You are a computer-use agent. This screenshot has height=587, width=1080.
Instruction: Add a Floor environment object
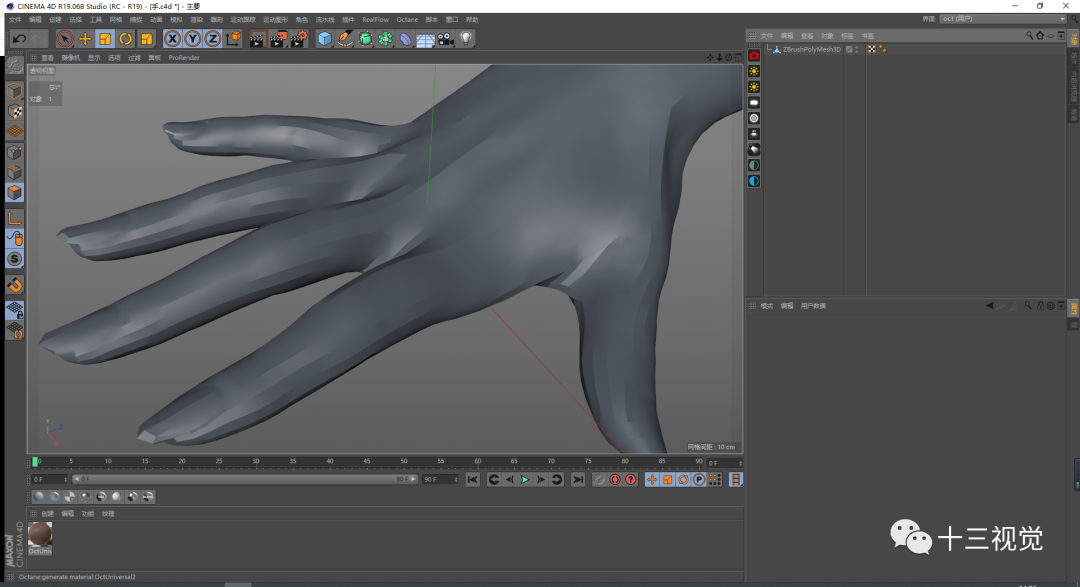[x=426, y=39]
